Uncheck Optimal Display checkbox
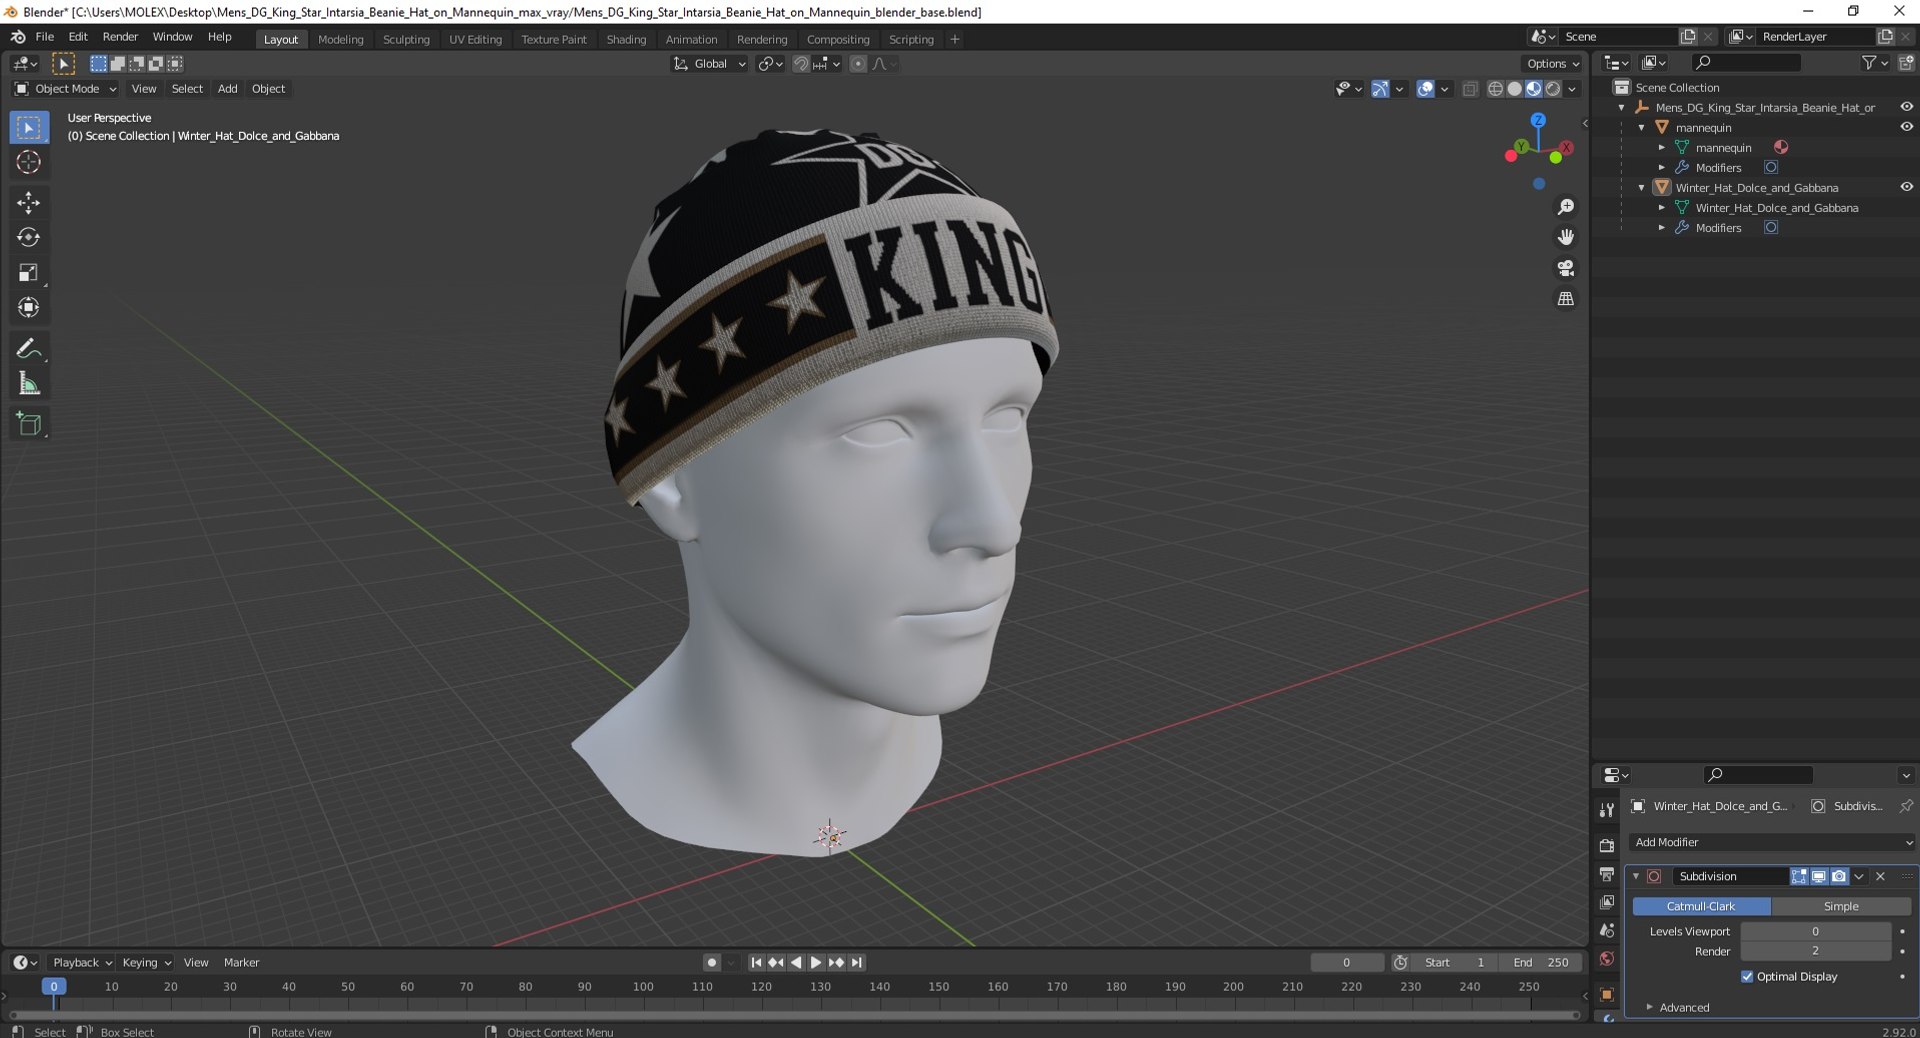Image resolution: width=1920 pixels, height=1038 pixels. click(1747, 977)
